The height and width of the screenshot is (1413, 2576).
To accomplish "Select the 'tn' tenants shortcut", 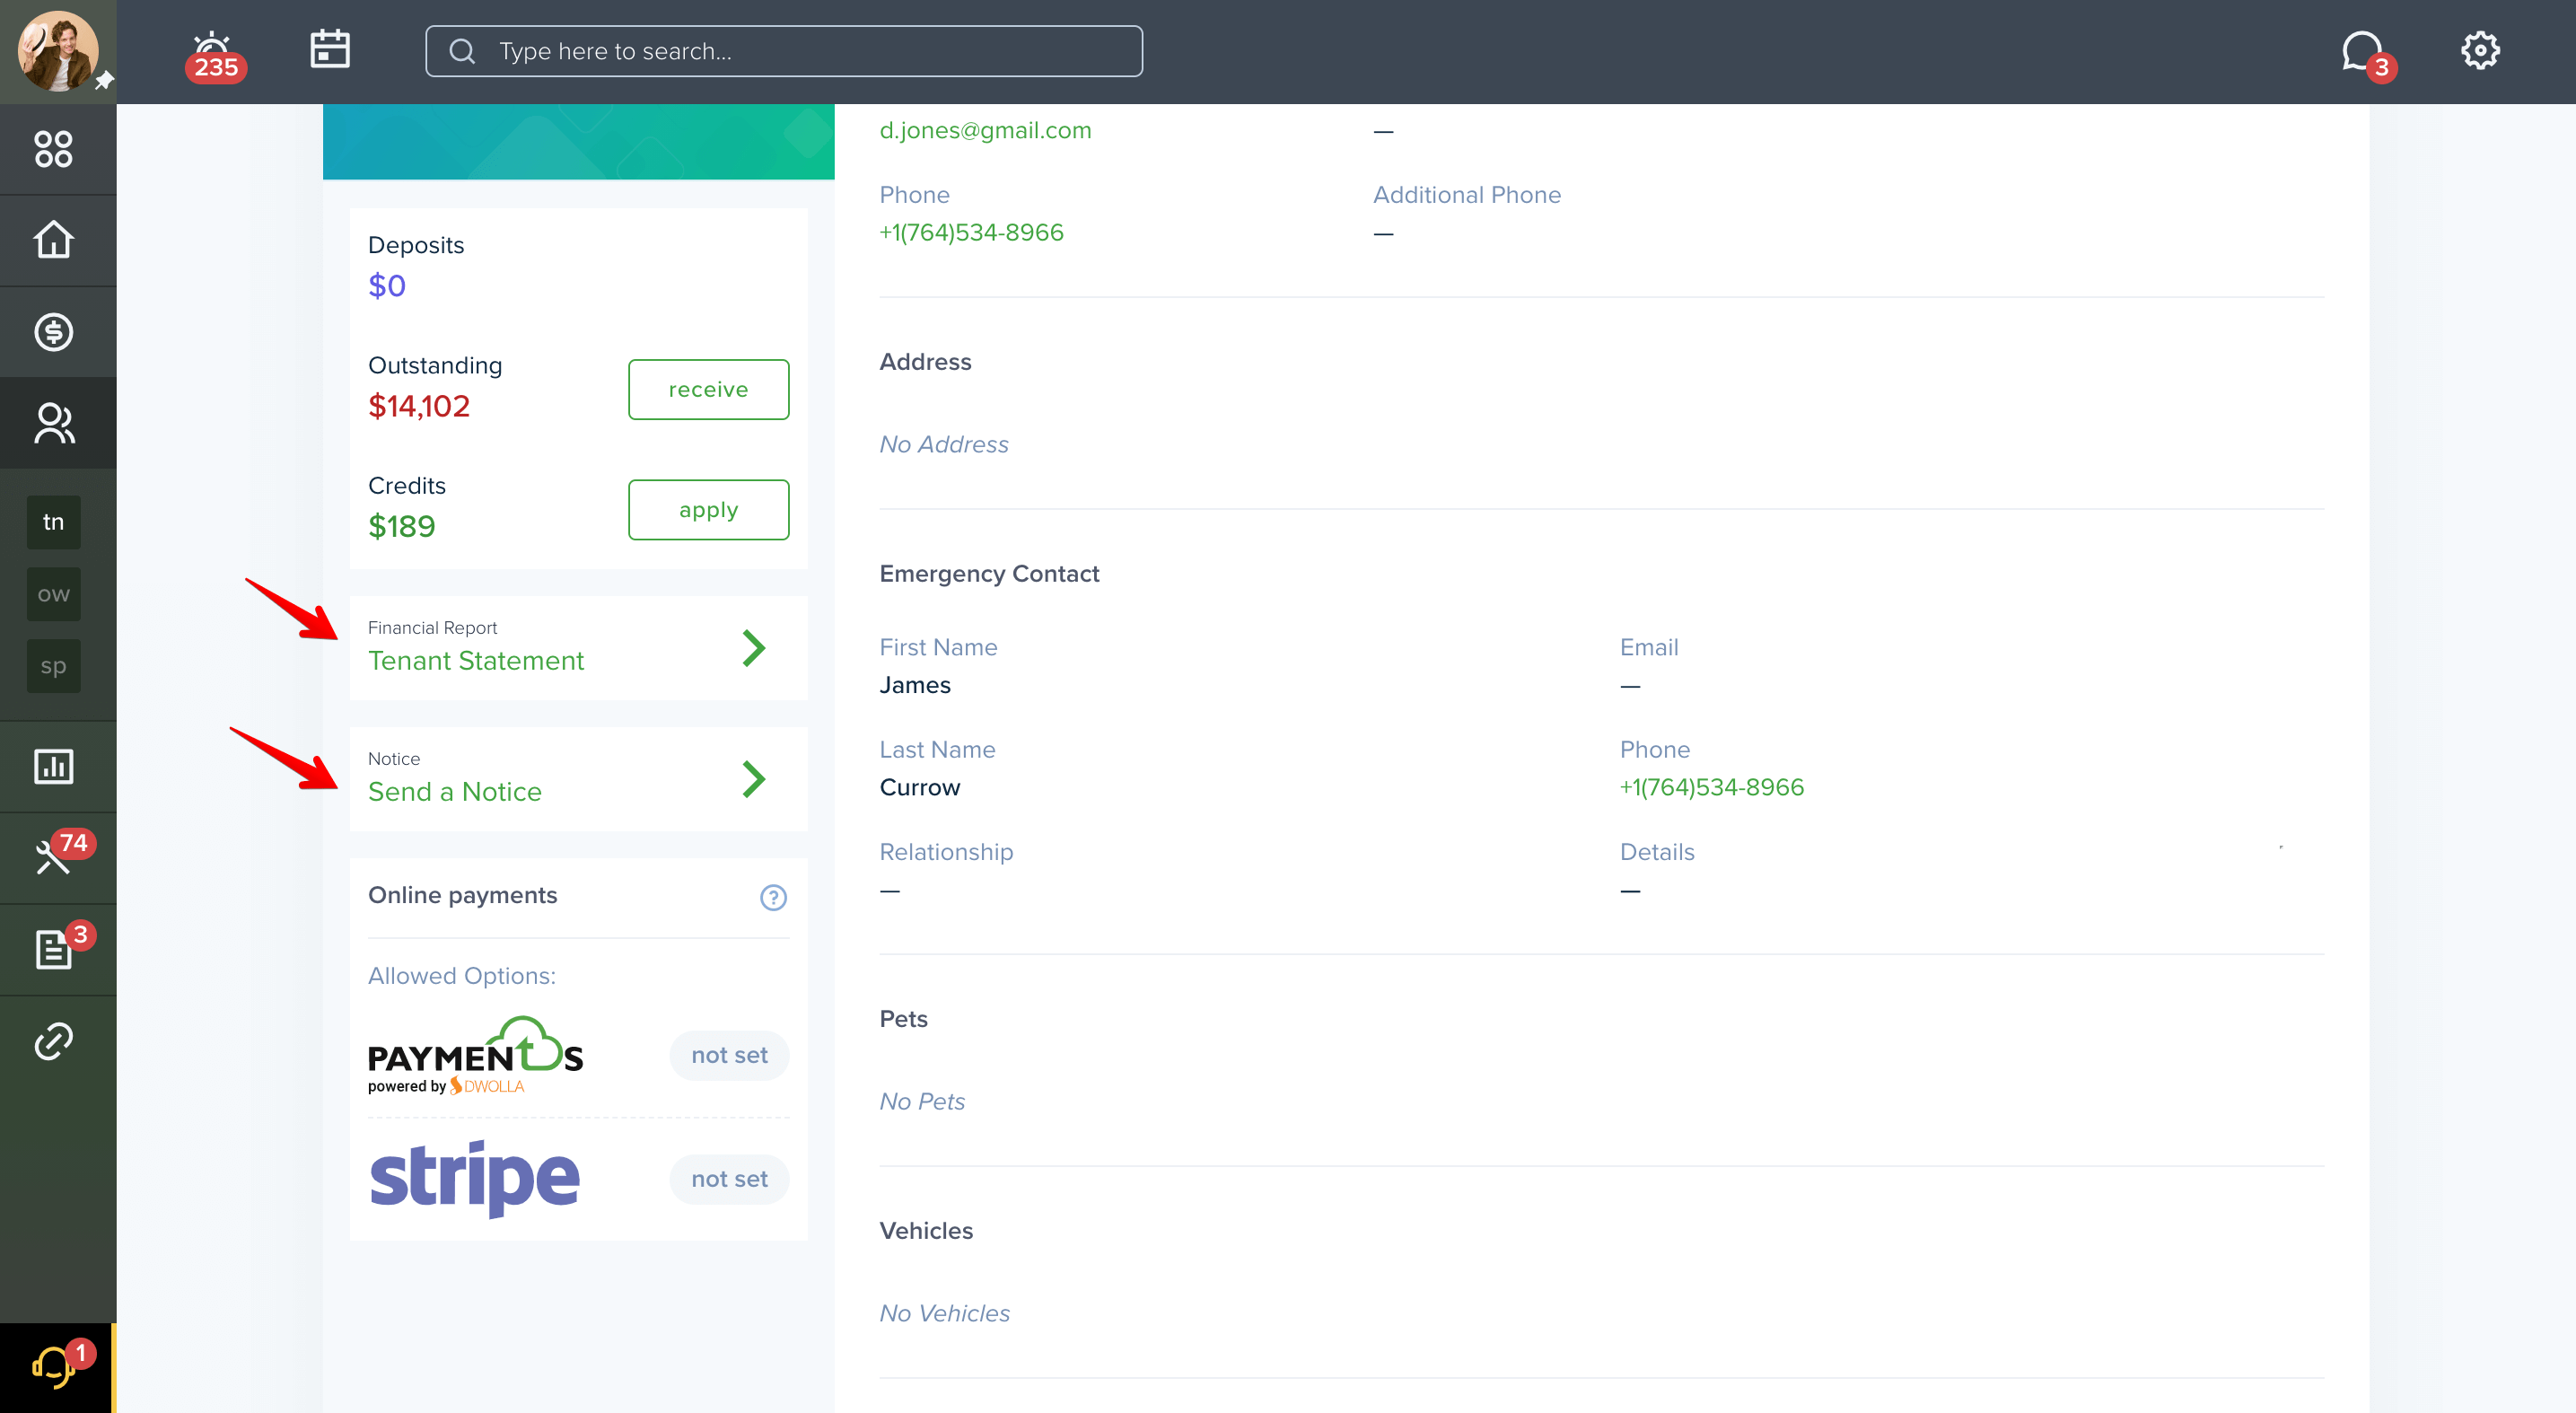I will (x=54, y=522).
